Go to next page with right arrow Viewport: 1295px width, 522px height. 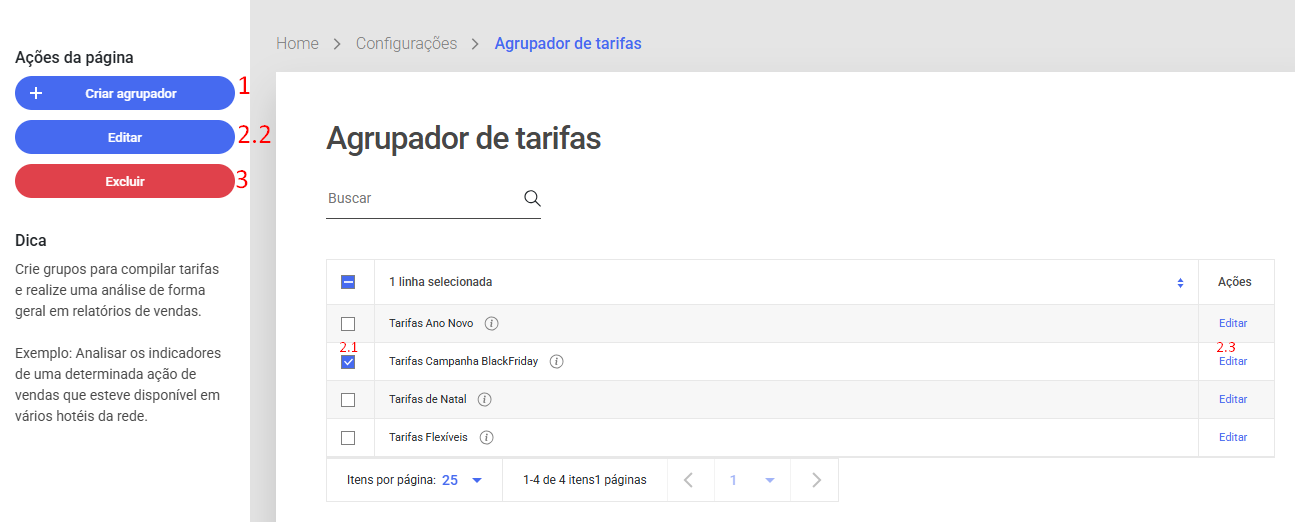(816, 480)
